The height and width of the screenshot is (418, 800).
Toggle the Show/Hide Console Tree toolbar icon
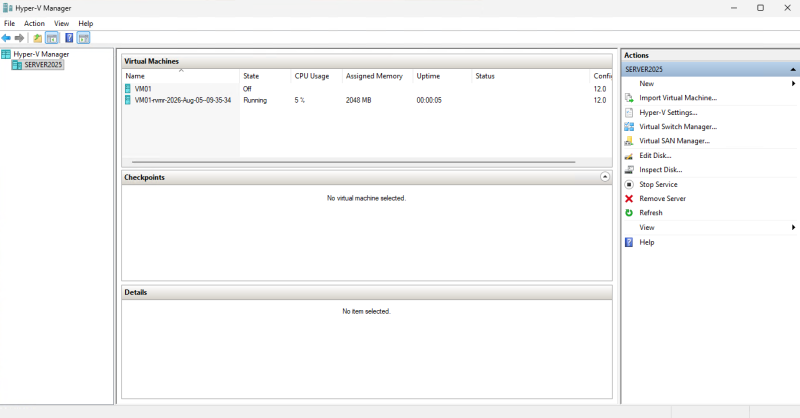(x=52, y=38)
